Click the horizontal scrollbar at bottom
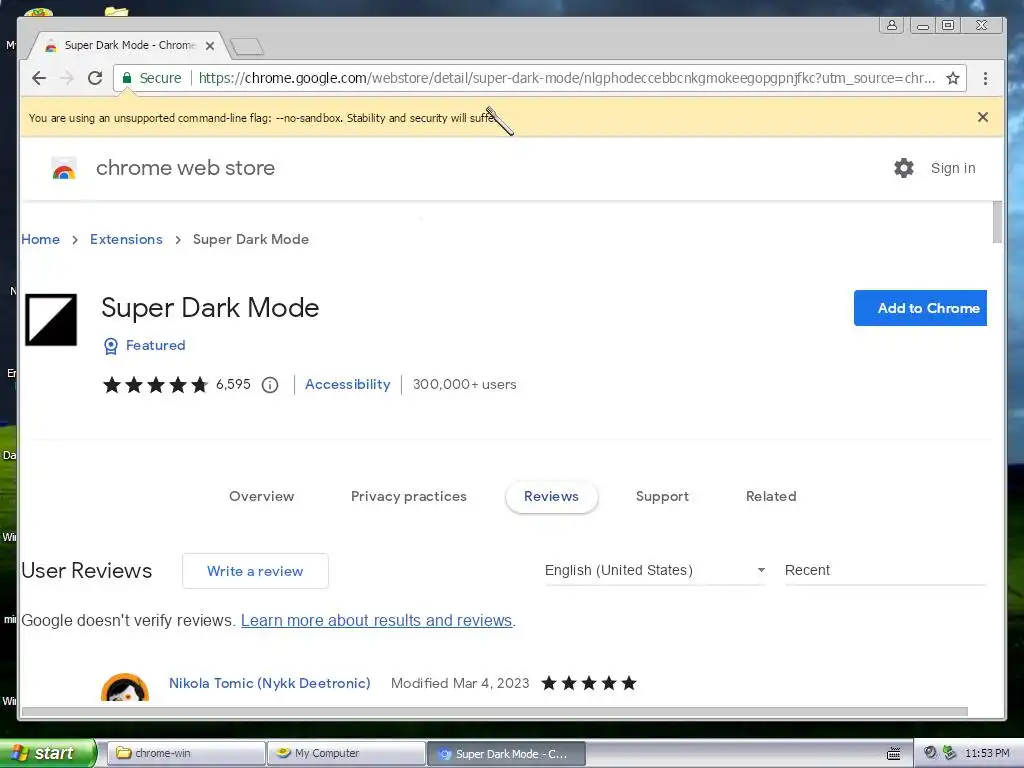Viewport: 1024px width, 768px height. click(x=494, y=711)
